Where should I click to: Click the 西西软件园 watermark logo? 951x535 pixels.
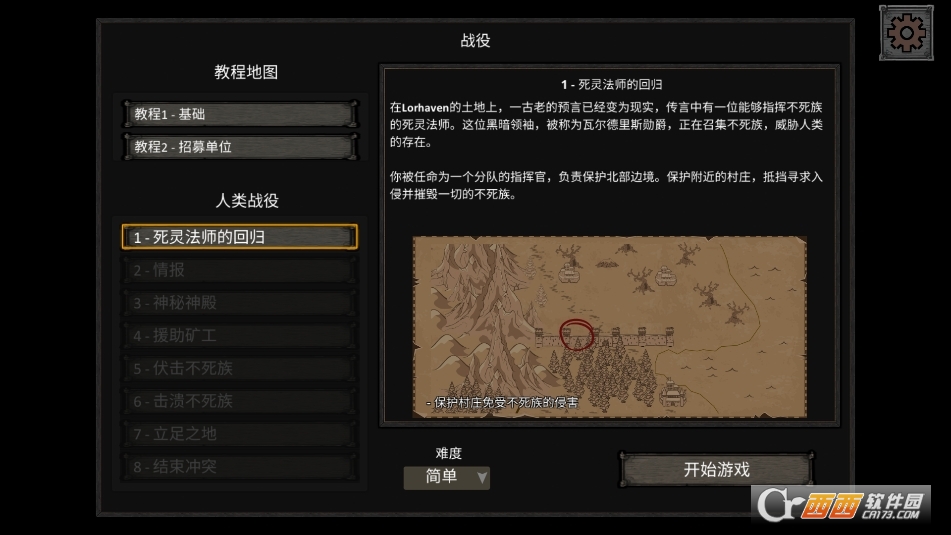point(843,503)
